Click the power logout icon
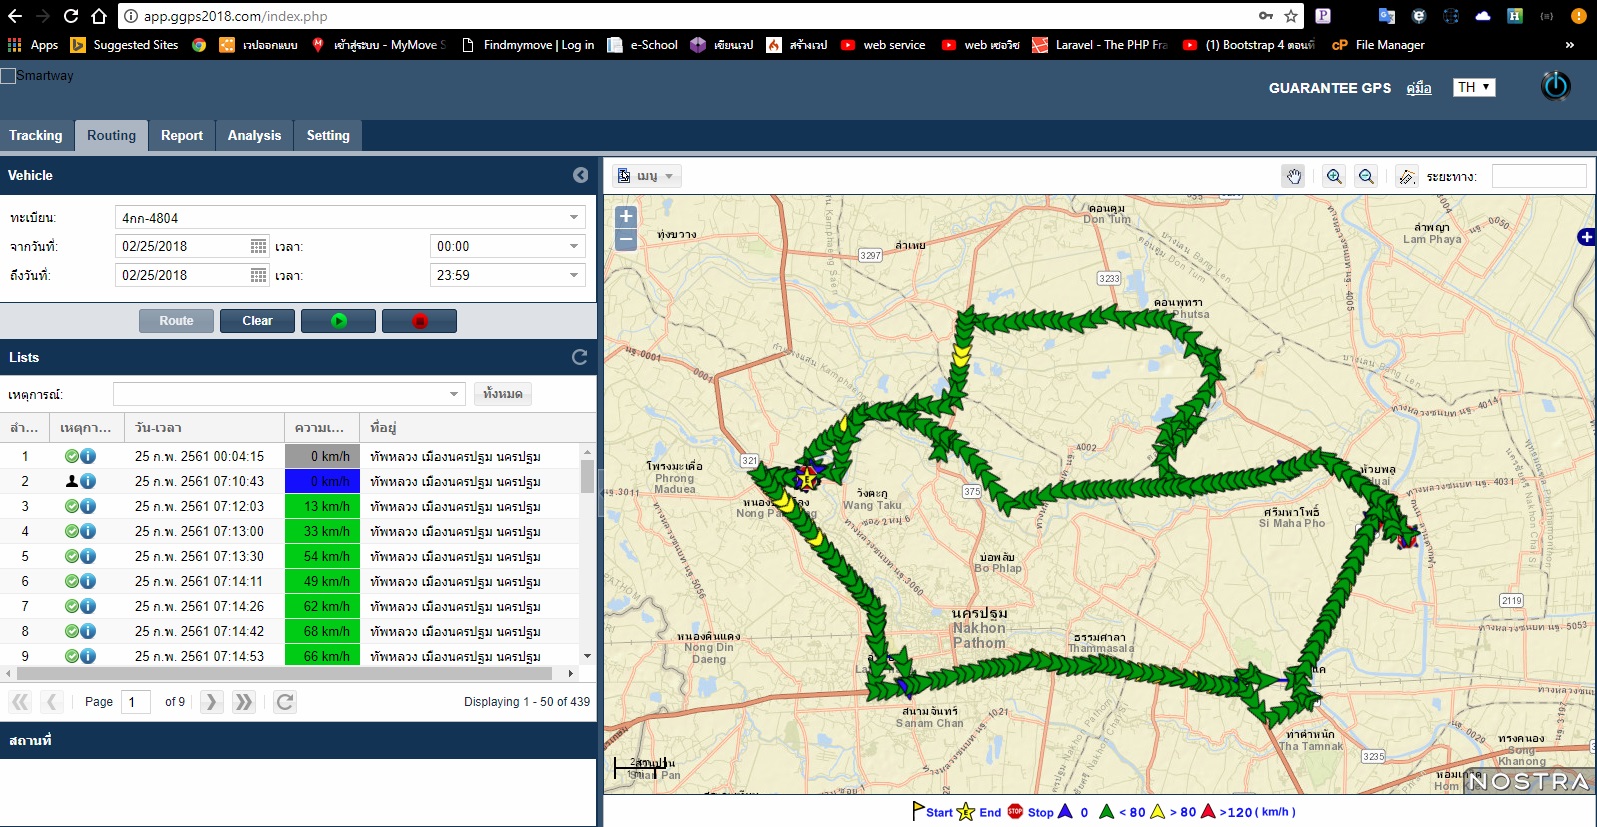The width and height of the screenshot is (1597, 827). point(1555,87)
